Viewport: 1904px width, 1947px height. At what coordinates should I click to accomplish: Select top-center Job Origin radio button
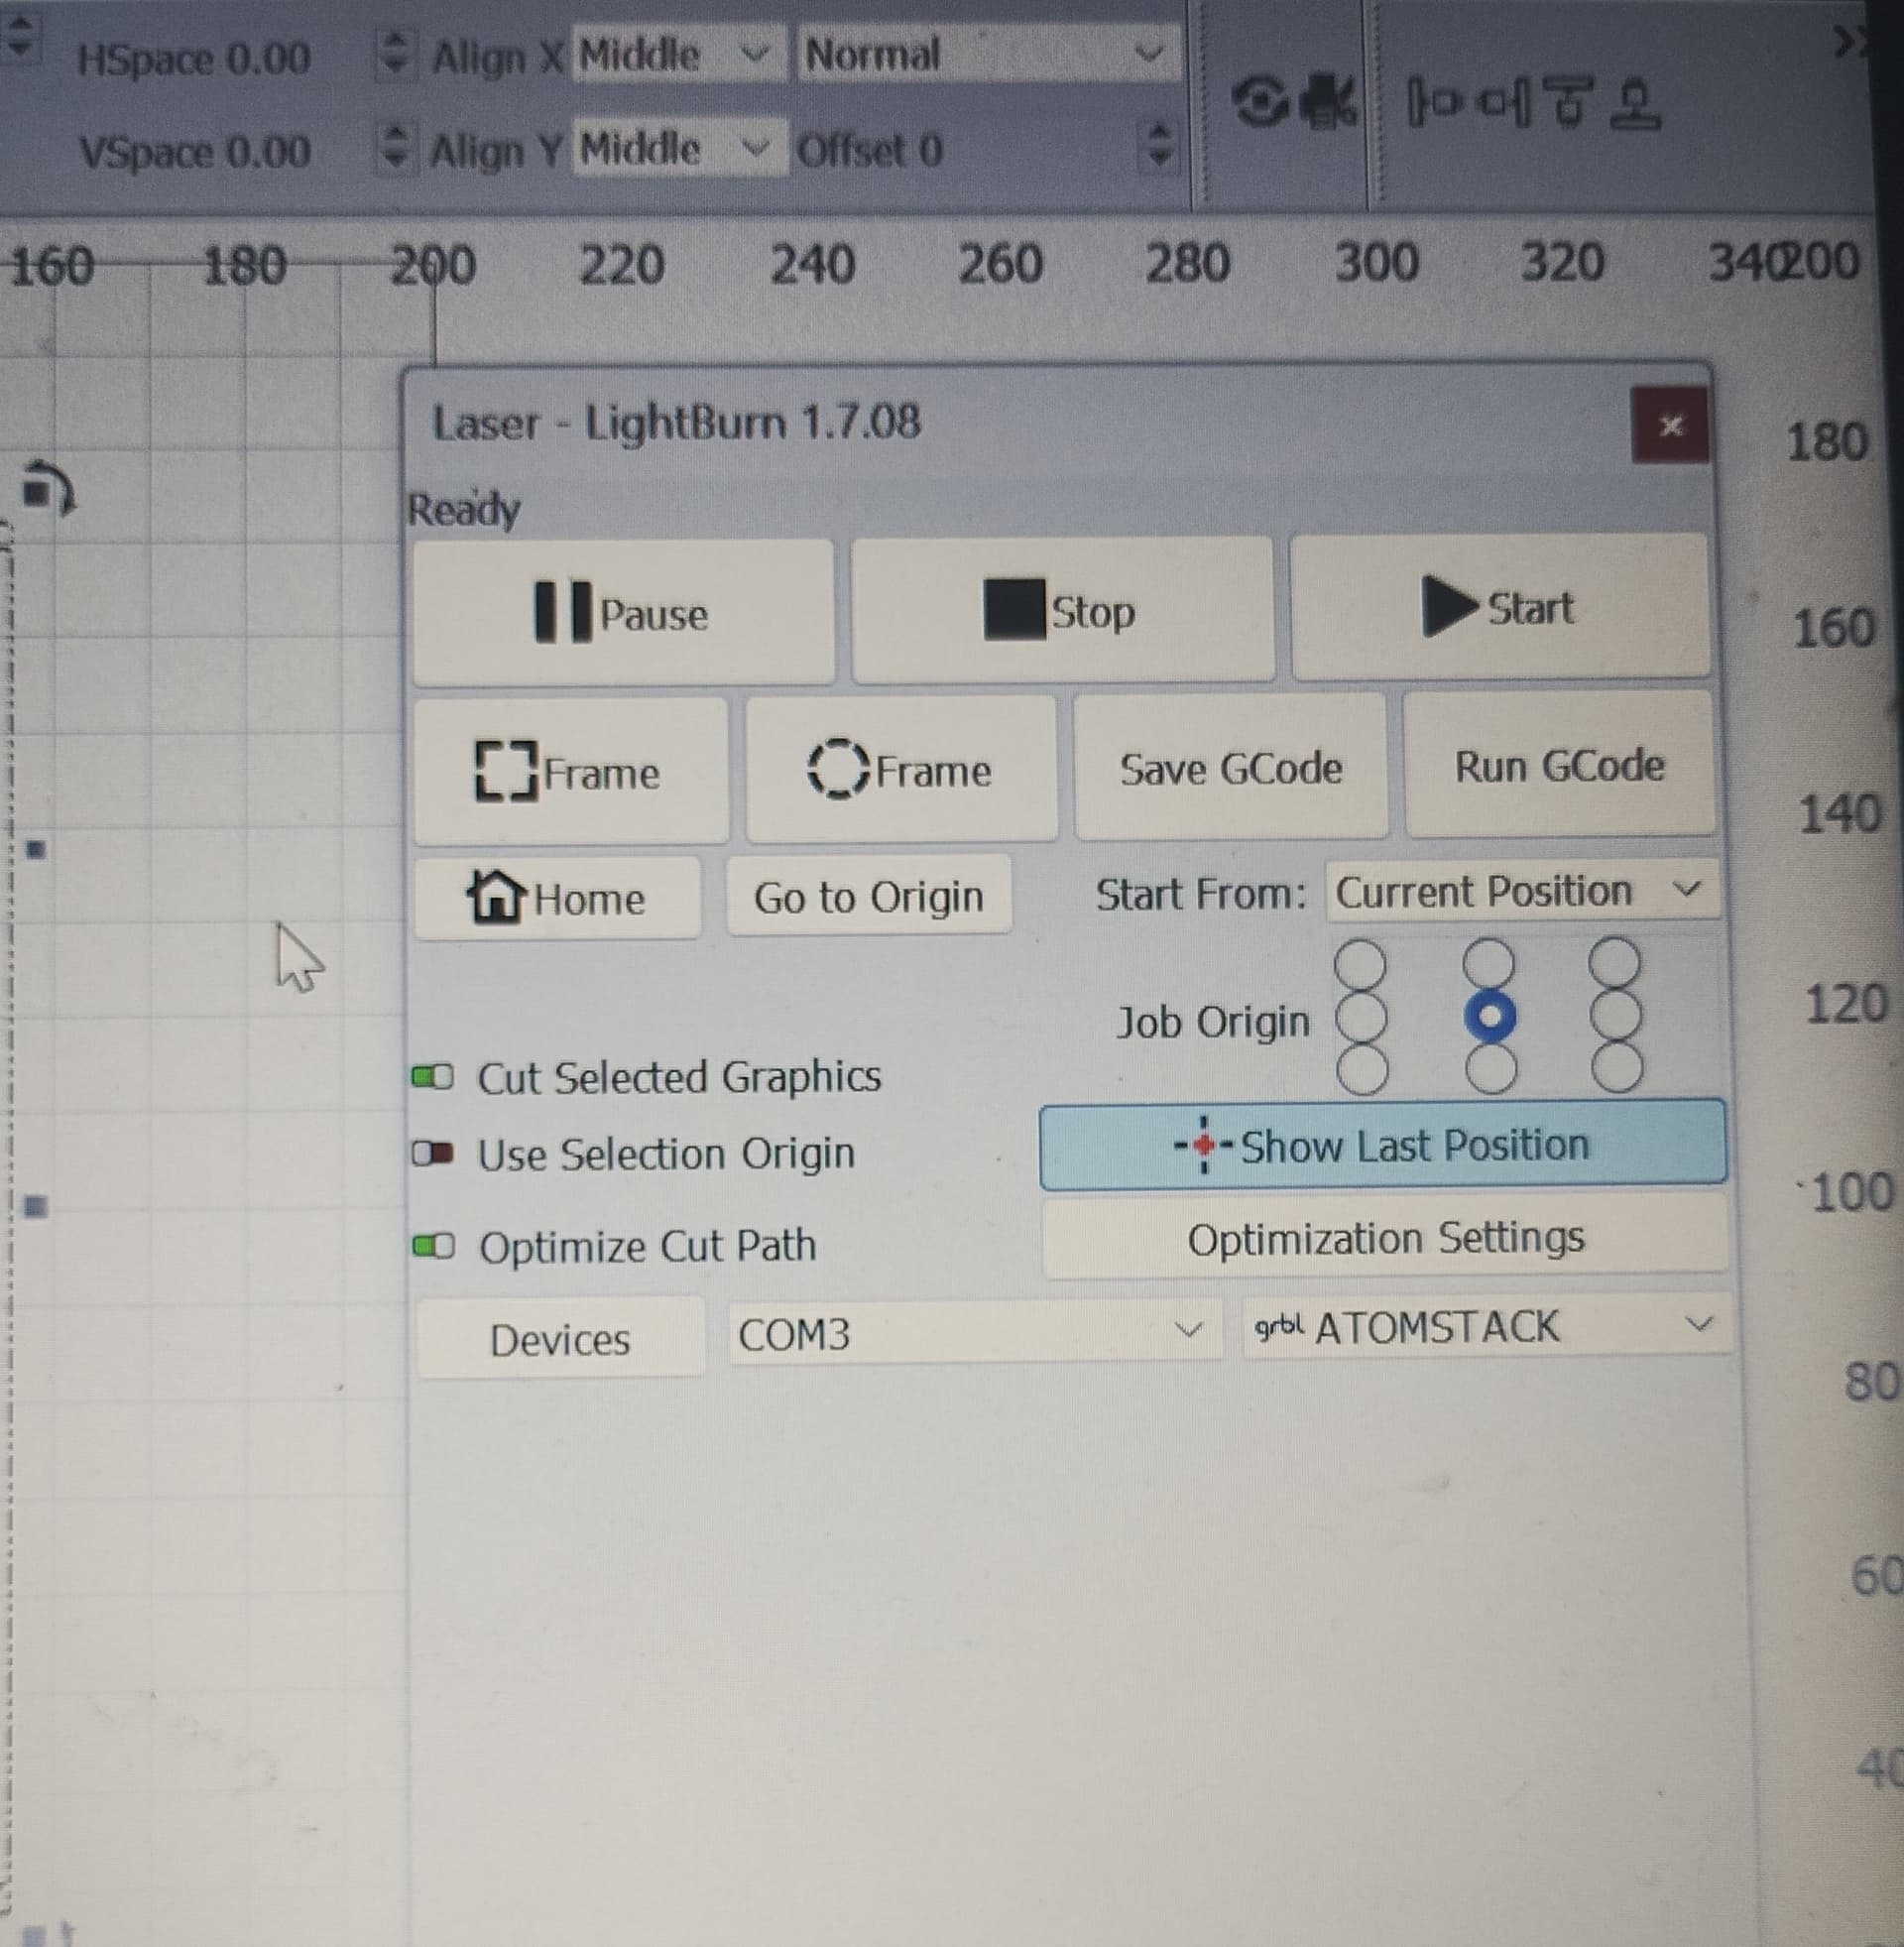[1488, 963]
